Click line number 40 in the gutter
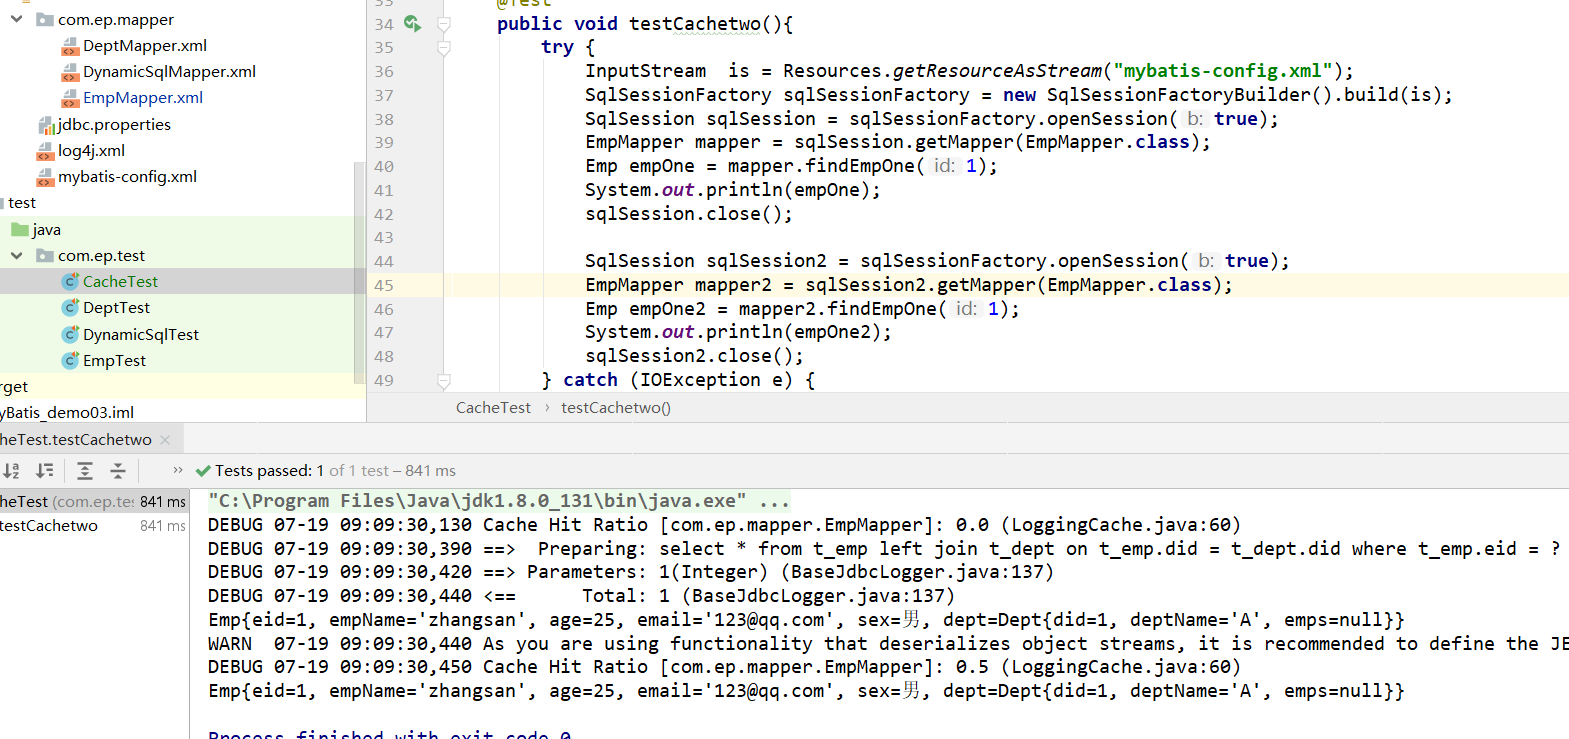This screenshot has height=739, width=1569. (384, 166)
